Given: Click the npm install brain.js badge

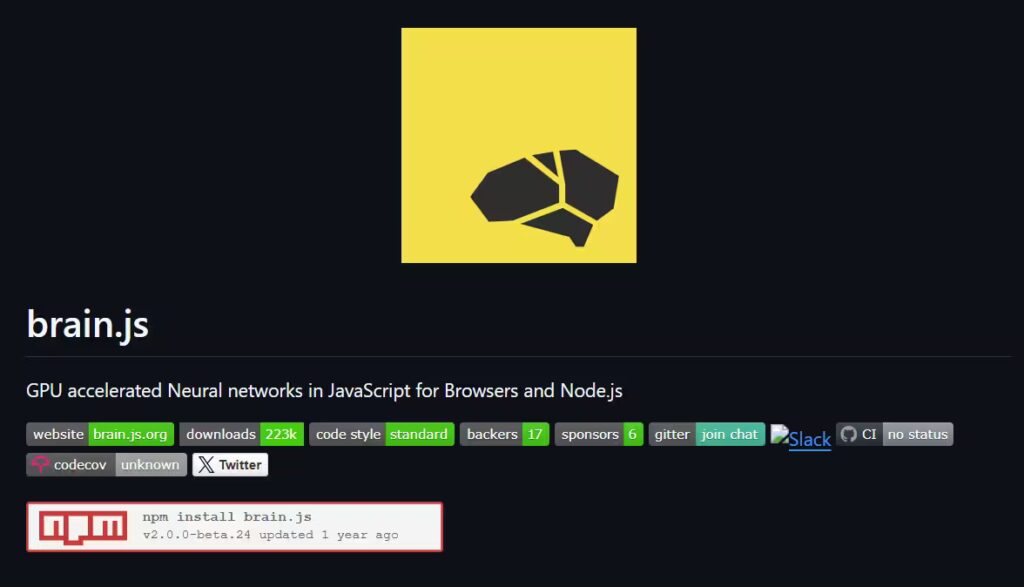Looking at the screenshot, I should (x=234, y=527).
